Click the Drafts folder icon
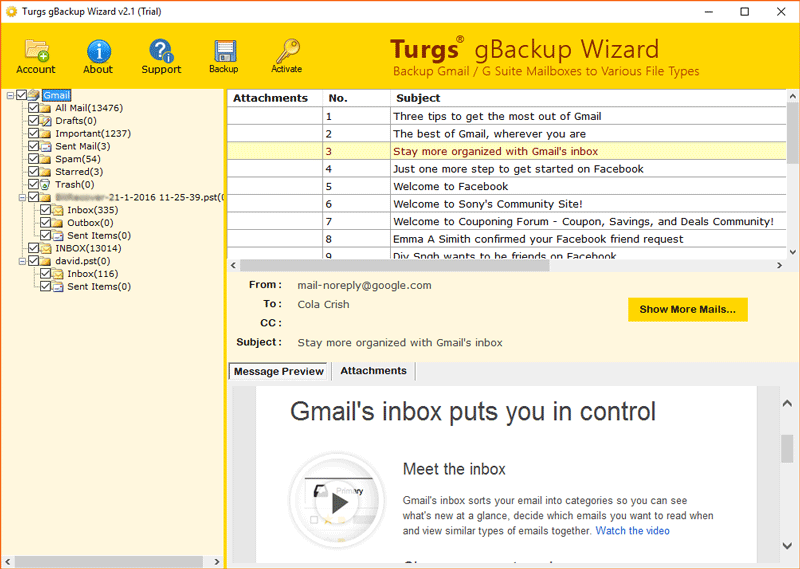 point(45,121)
